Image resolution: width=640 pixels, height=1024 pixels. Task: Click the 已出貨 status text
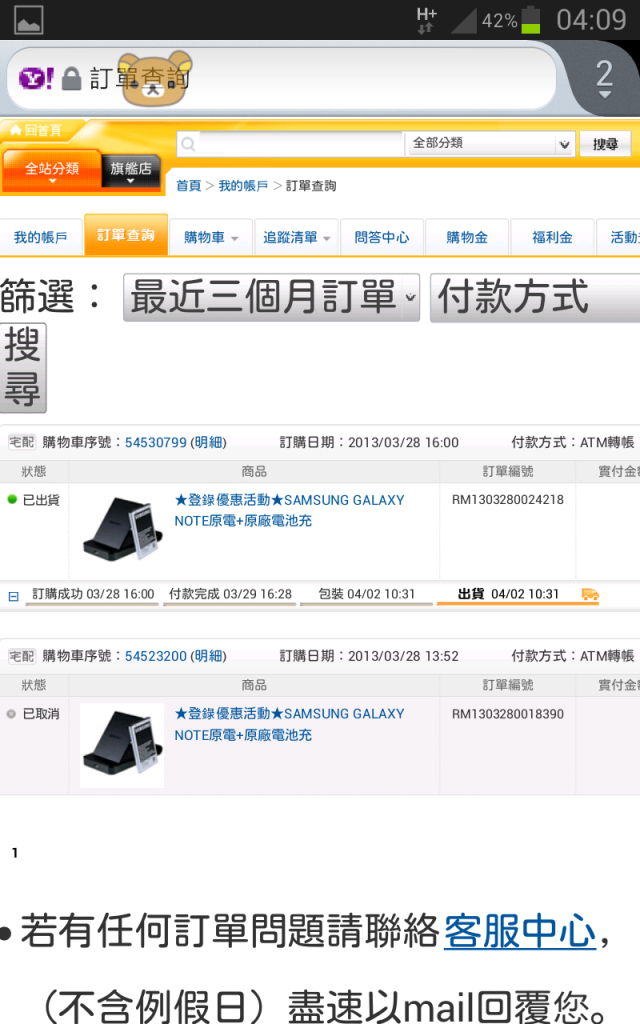pos(40,500)
